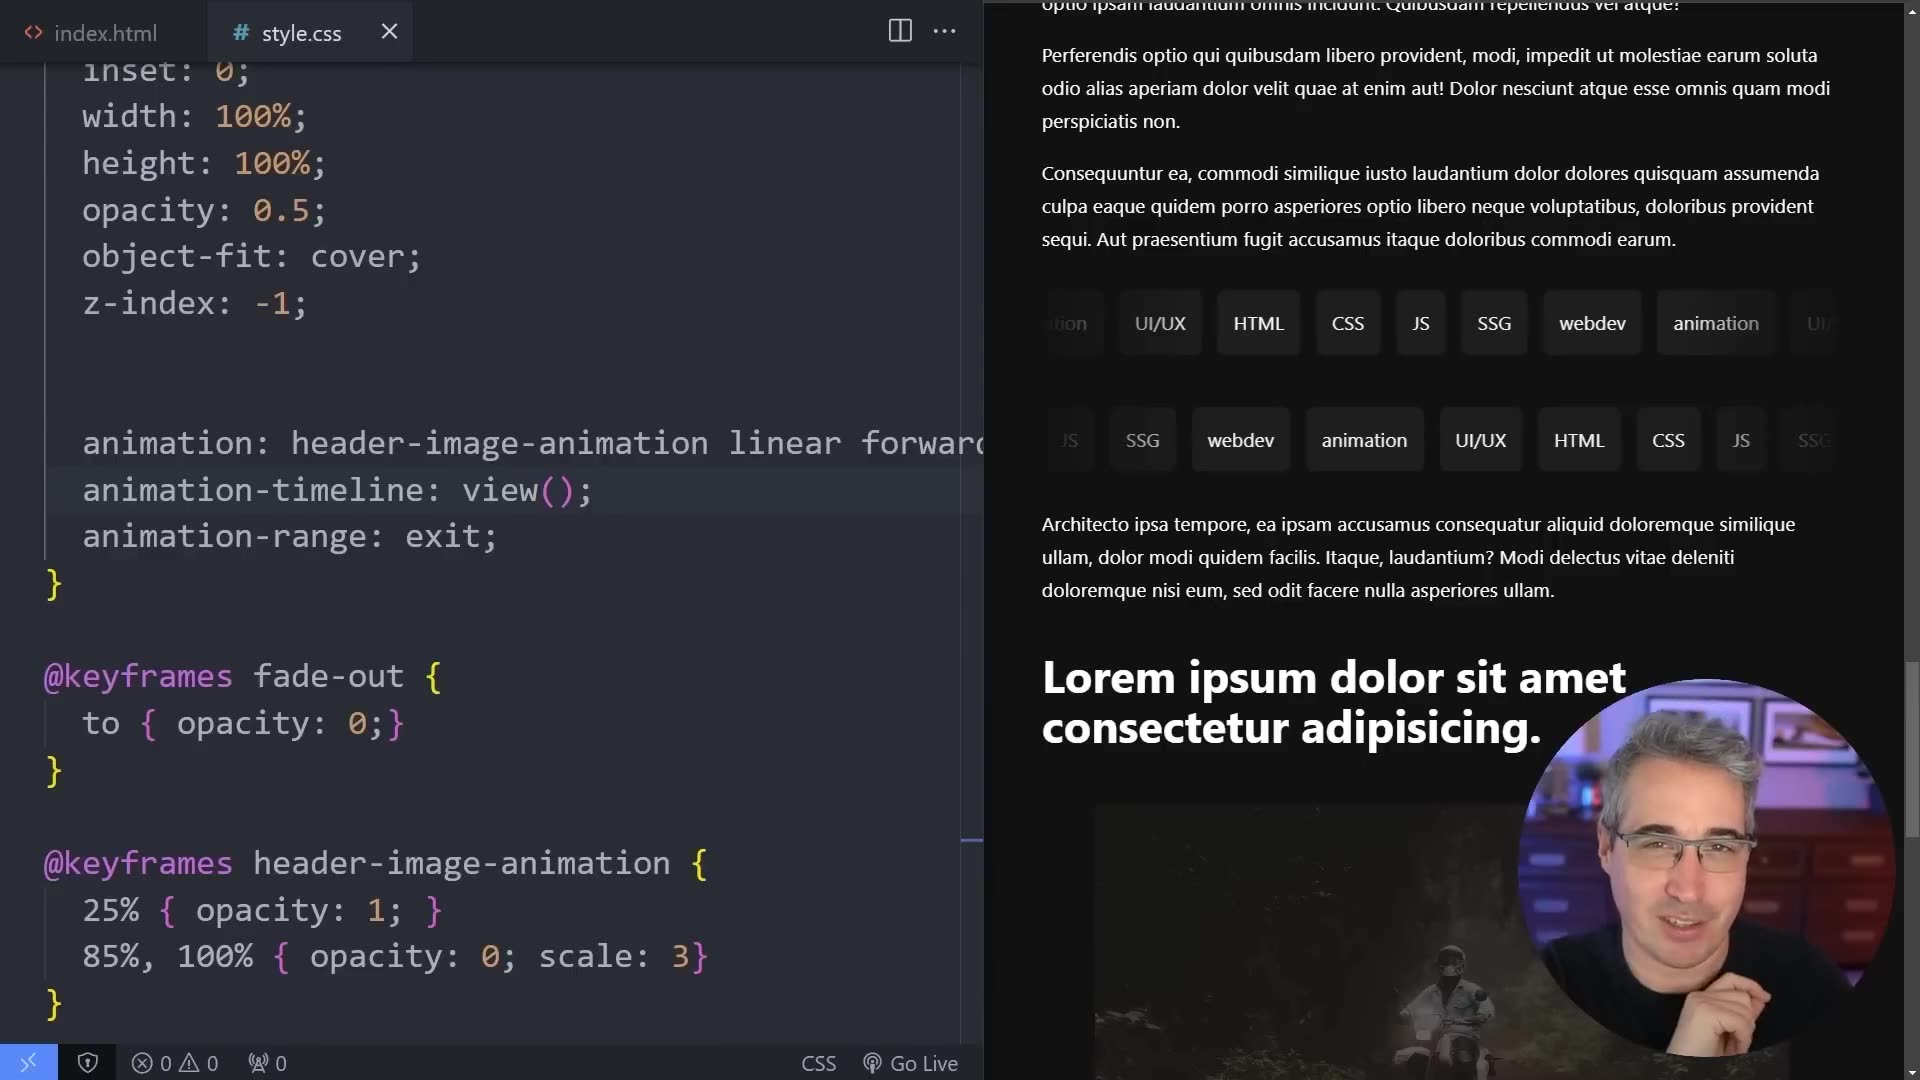Click the Workspace Trust shield icon
This screenshot has width=1920, height=1080.
coord(88,1062)
